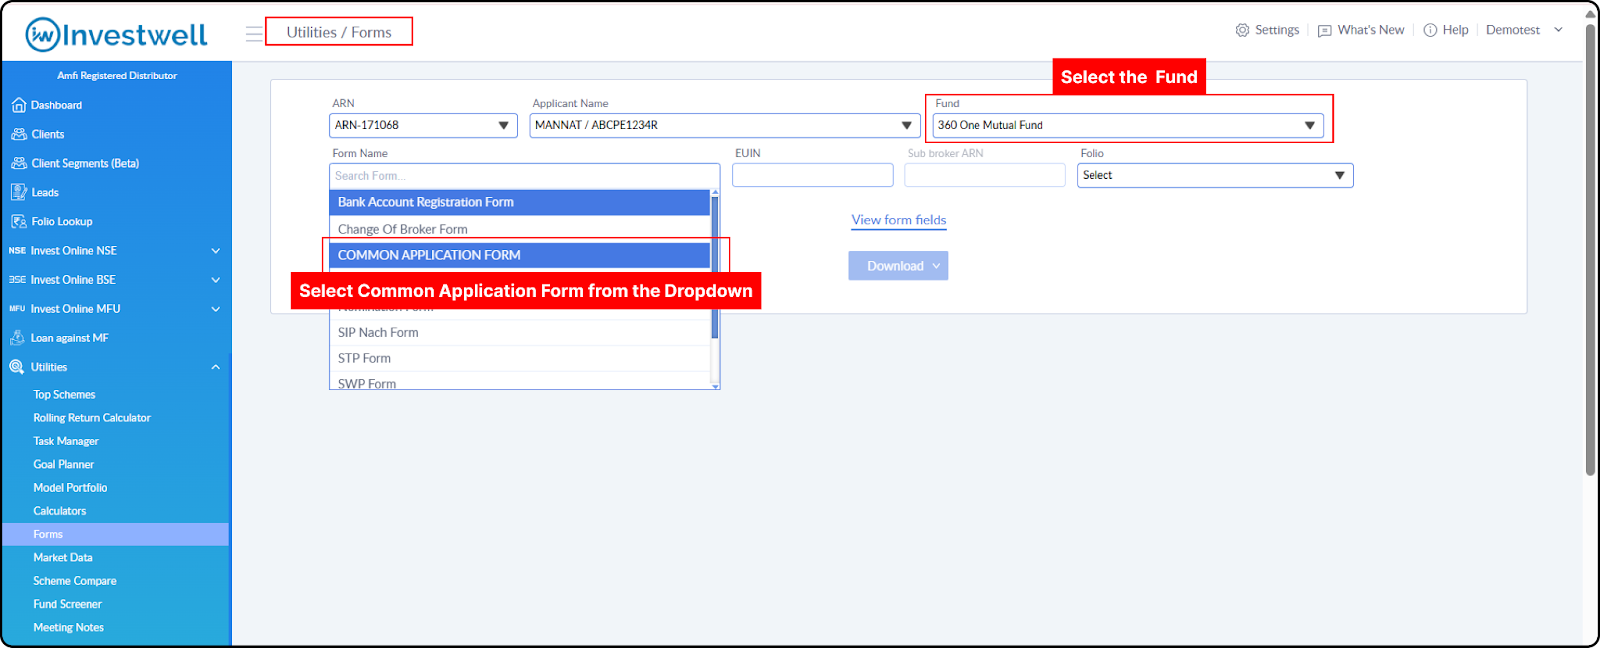This screenshot has height=648, width=1600.
Task: Select Forms in sidebar
Action: 115,534
